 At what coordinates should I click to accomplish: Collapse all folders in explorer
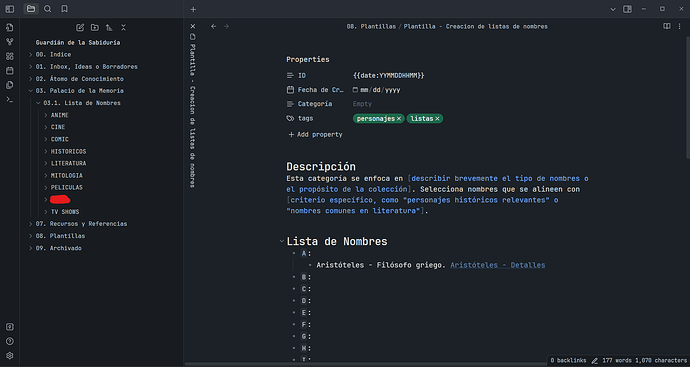(x=124, y=28)
